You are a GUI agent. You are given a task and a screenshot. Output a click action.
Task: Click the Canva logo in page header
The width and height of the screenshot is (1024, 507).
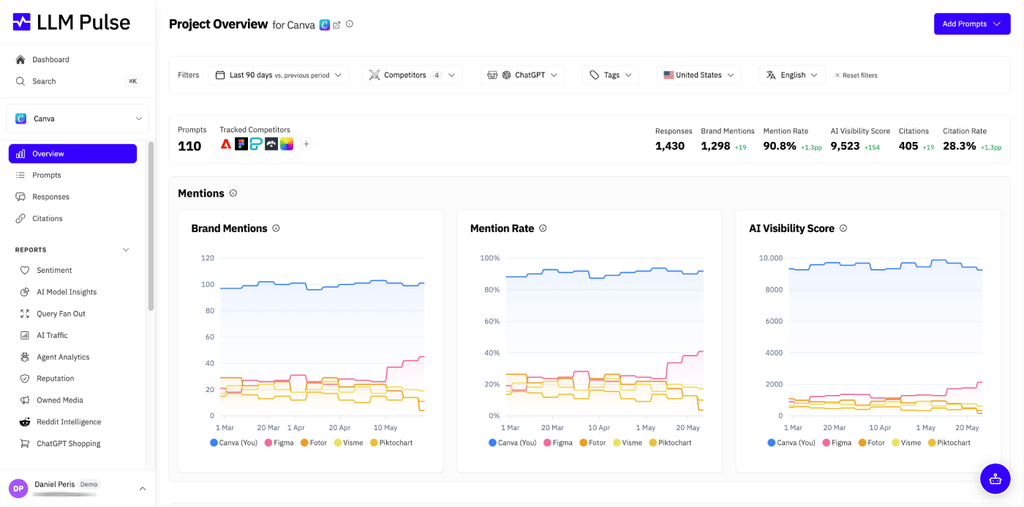[325, 25]
